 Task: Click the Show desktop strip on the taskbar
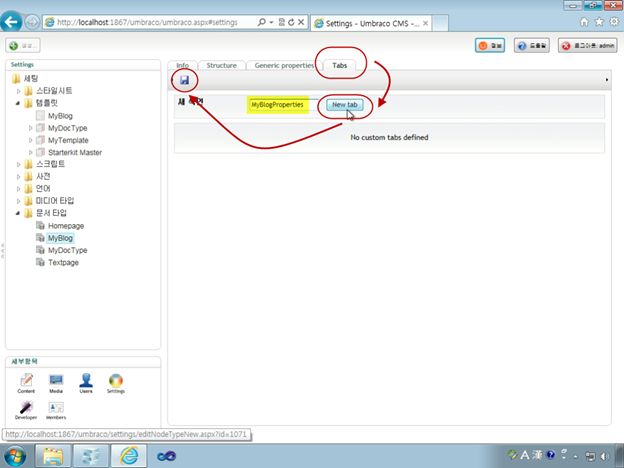[619, 456]
